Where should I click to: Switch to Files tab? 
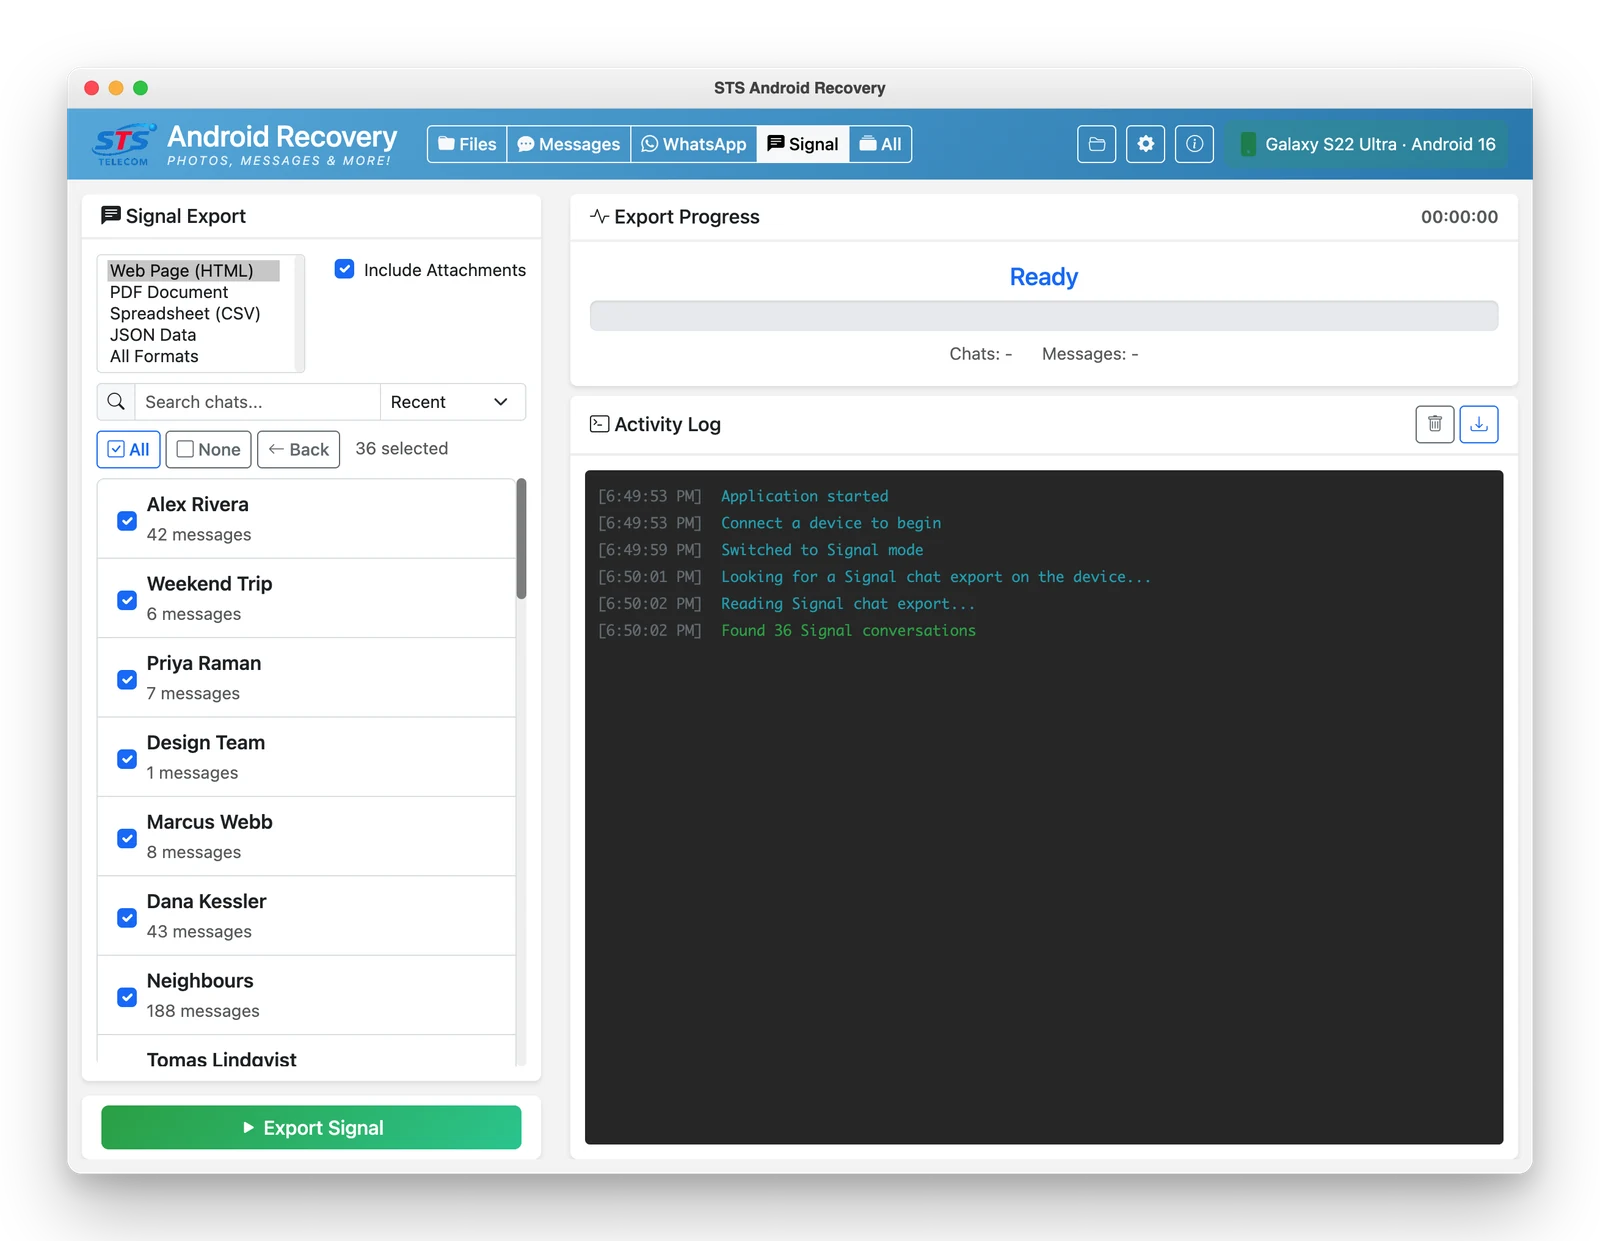click(467, 144)
